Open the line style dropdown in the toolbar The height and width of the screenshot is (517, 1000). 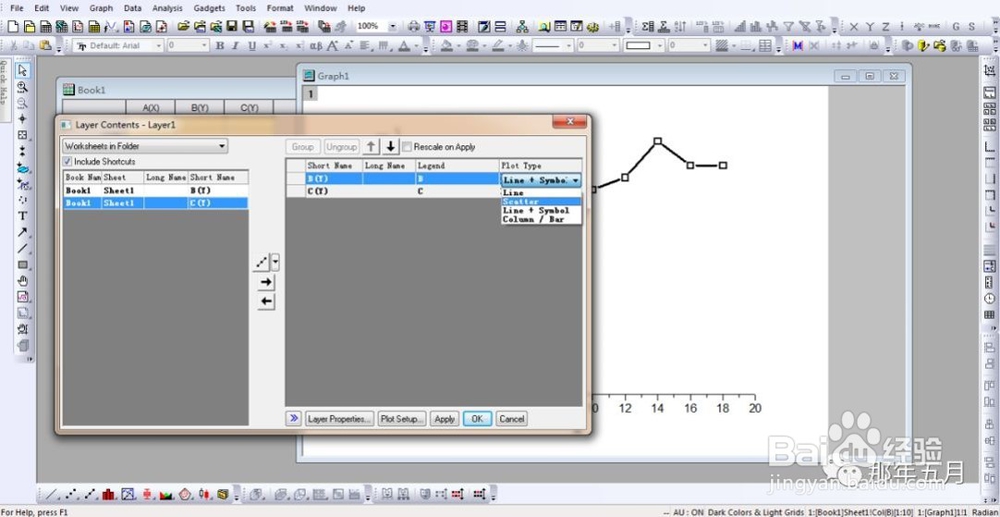coord(569,46)
